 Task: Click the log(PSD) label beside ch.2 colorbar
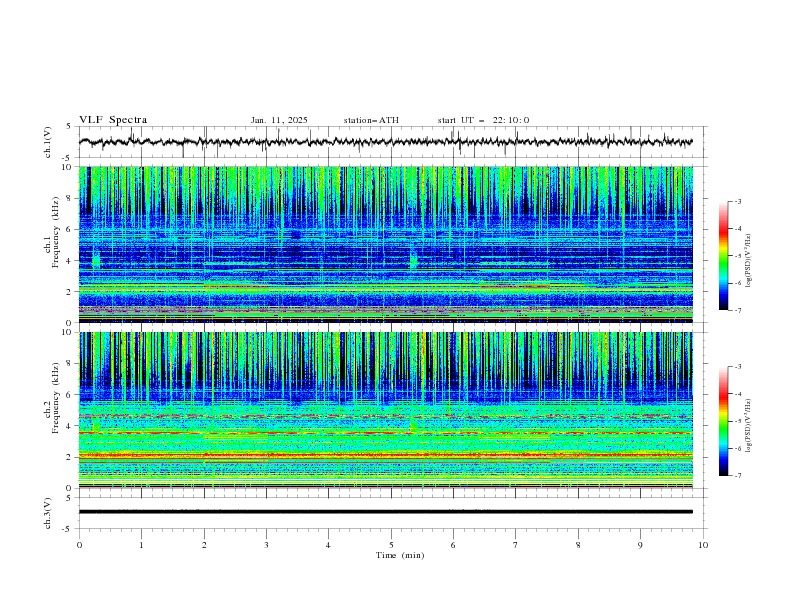click(749, 426)
